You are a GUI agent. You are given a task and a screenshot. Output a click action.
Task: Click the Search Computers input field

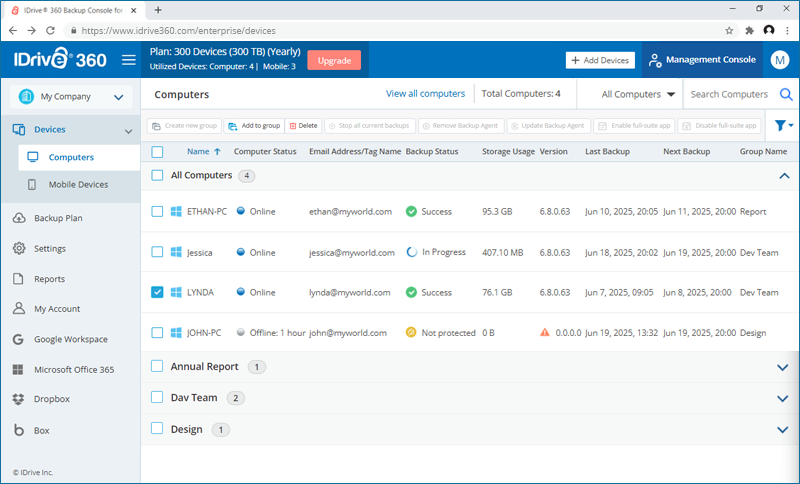point(730,95)
